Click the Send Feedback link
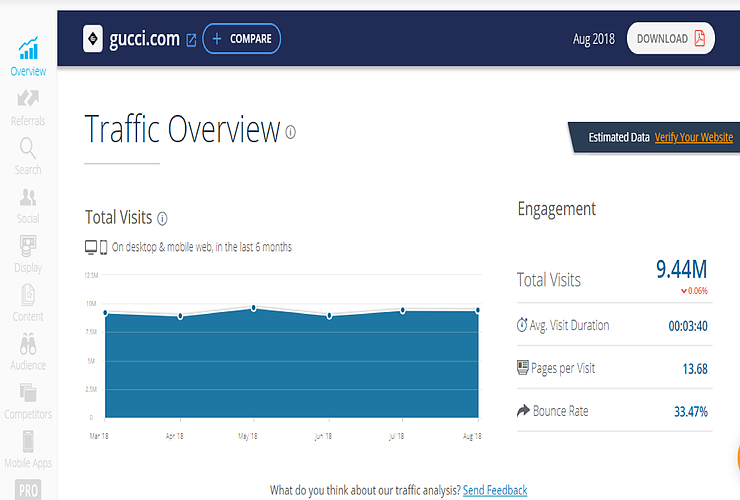 pyautogui.click(x=495, y=490)
